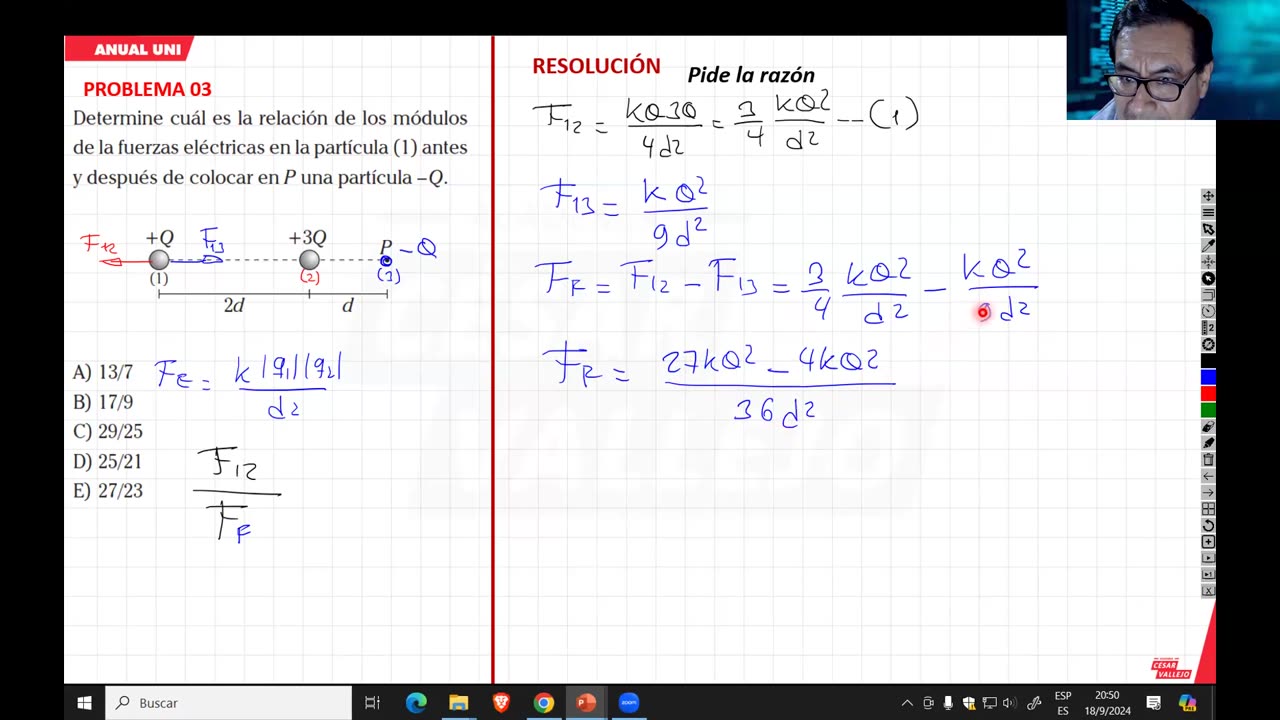
Task: Select the arrow cursor pointer tool
Action: [1208, 229]
